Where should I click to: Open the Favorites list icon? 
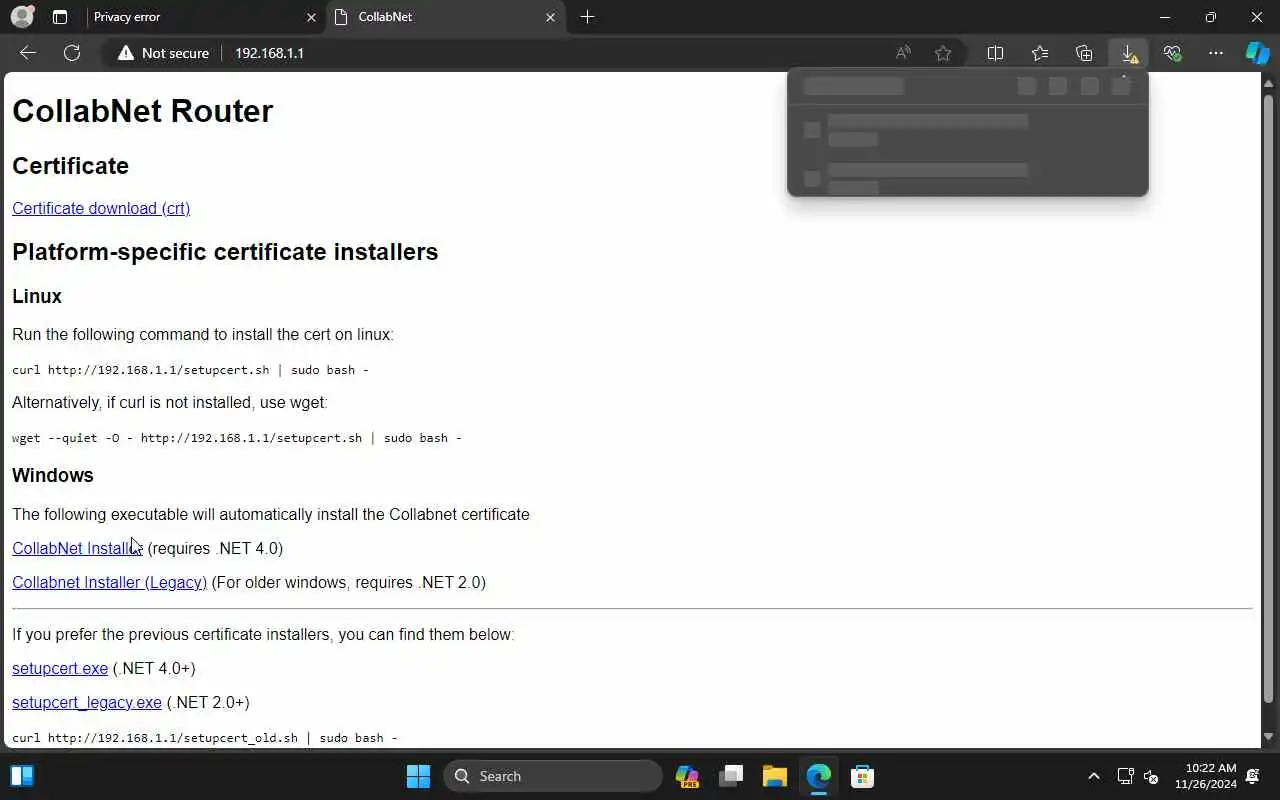pyautogui.click(x=1040, y=53)
